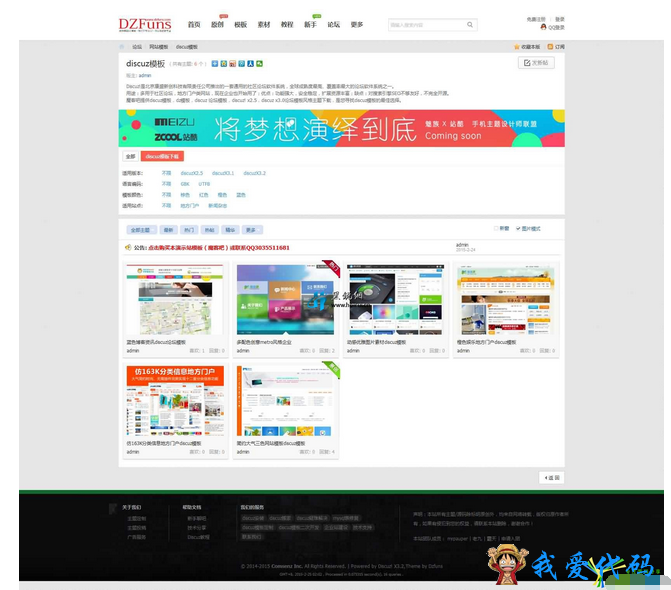The image size is (671, 590).
Task: Filter by UTF8 encoding
Action: tap(204, 184)
